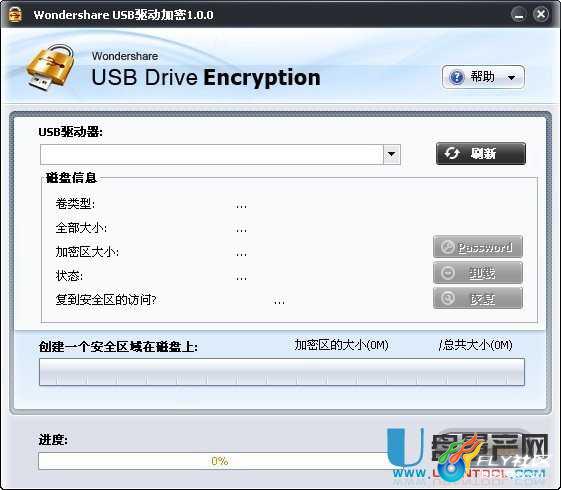Close the Wondershare USB encryption window
The image size is (561, 490).
click(541, 14)
